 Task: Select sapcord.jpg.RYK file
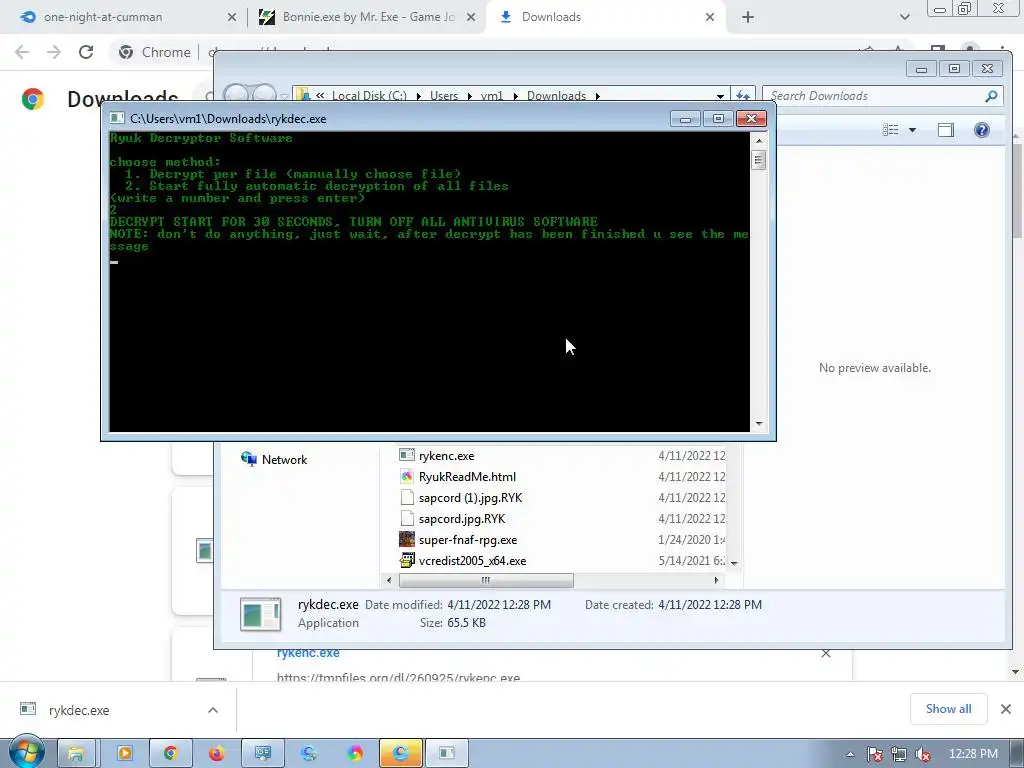[462, 519]
